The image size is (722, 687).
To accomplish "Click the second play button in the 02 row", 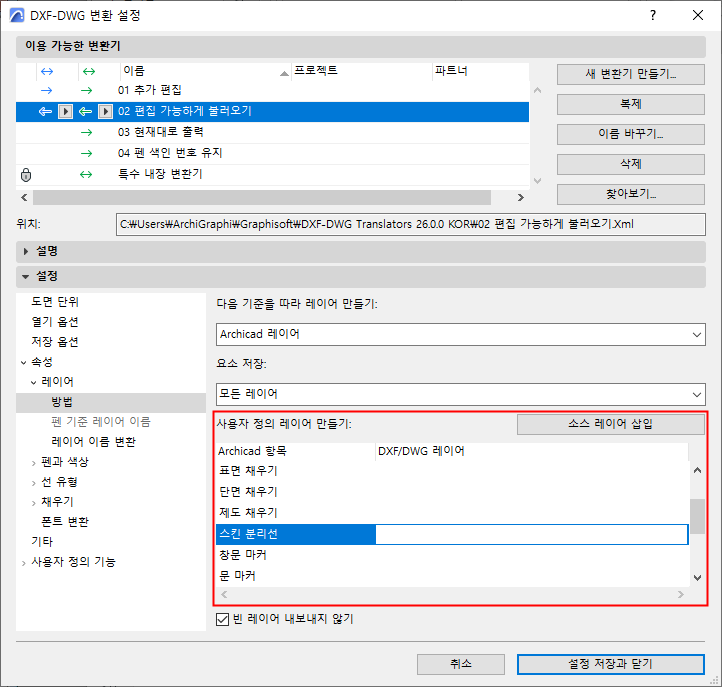I will pyautogui.click(x=105, y=111).
